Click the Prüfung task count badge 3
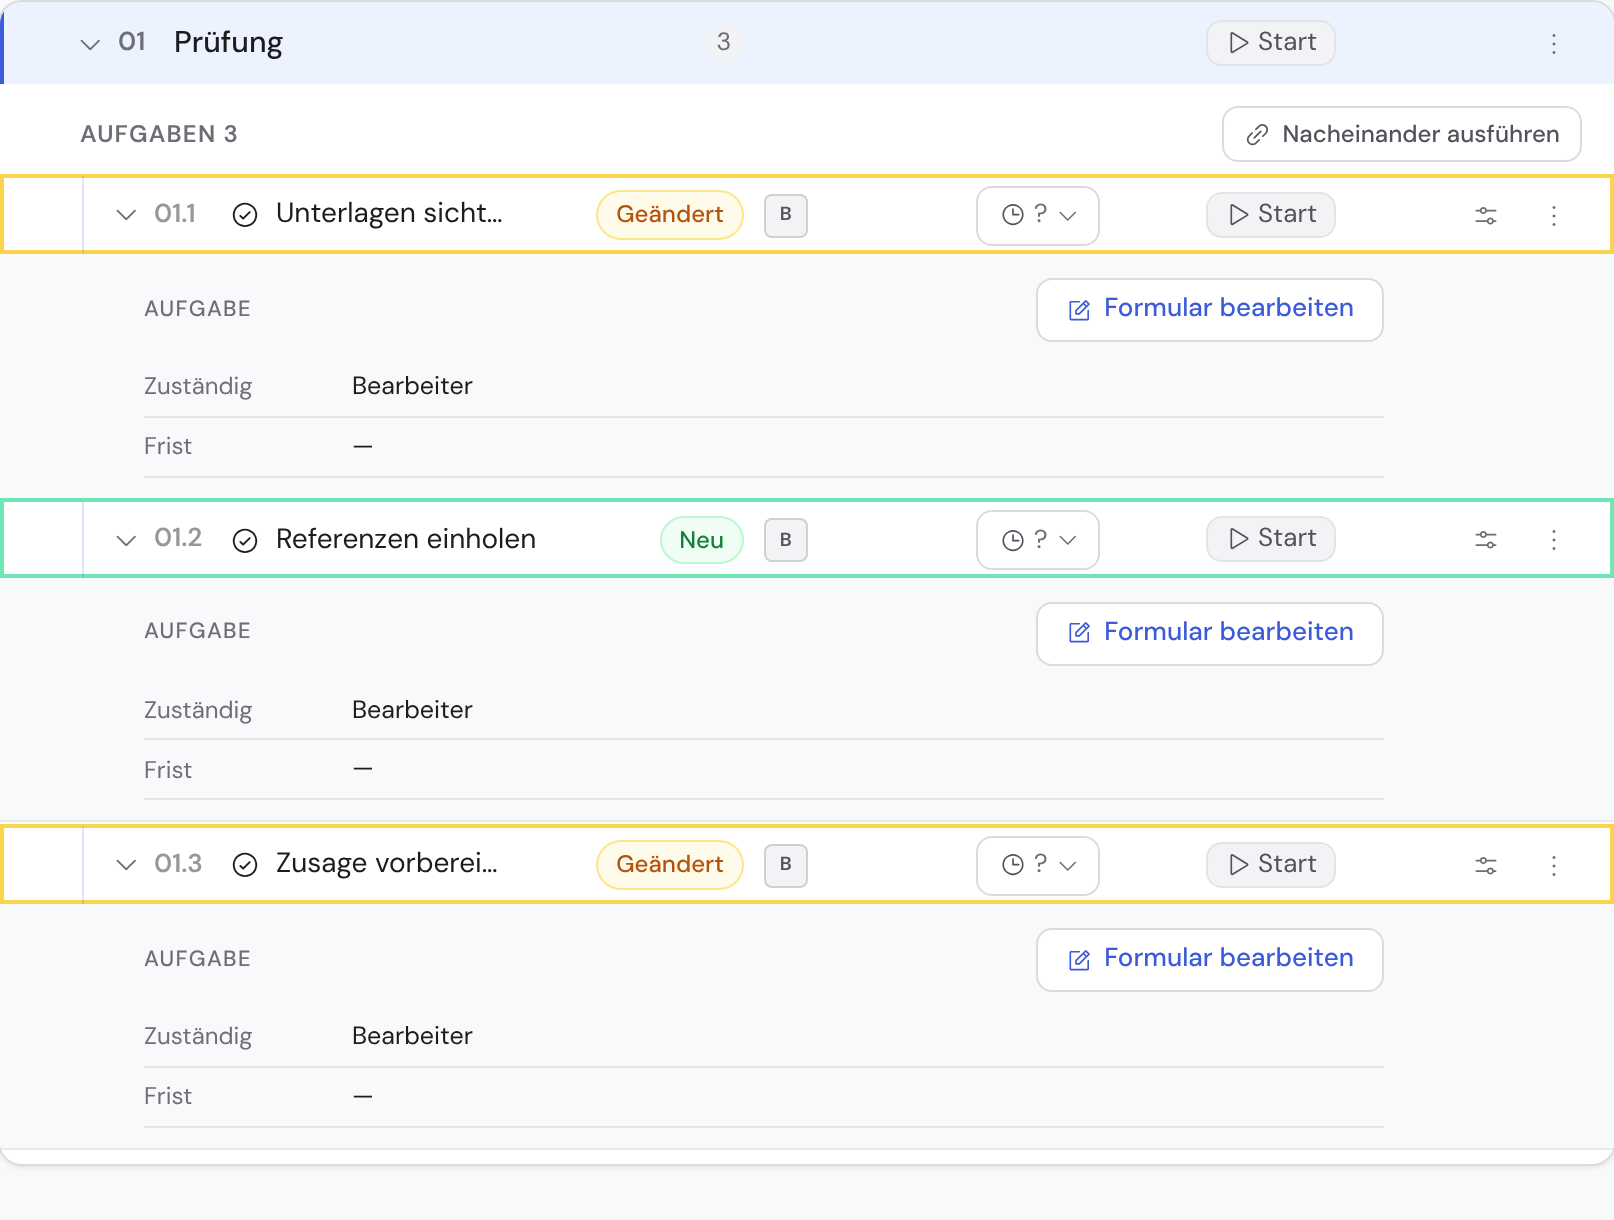 pos(723,42)
